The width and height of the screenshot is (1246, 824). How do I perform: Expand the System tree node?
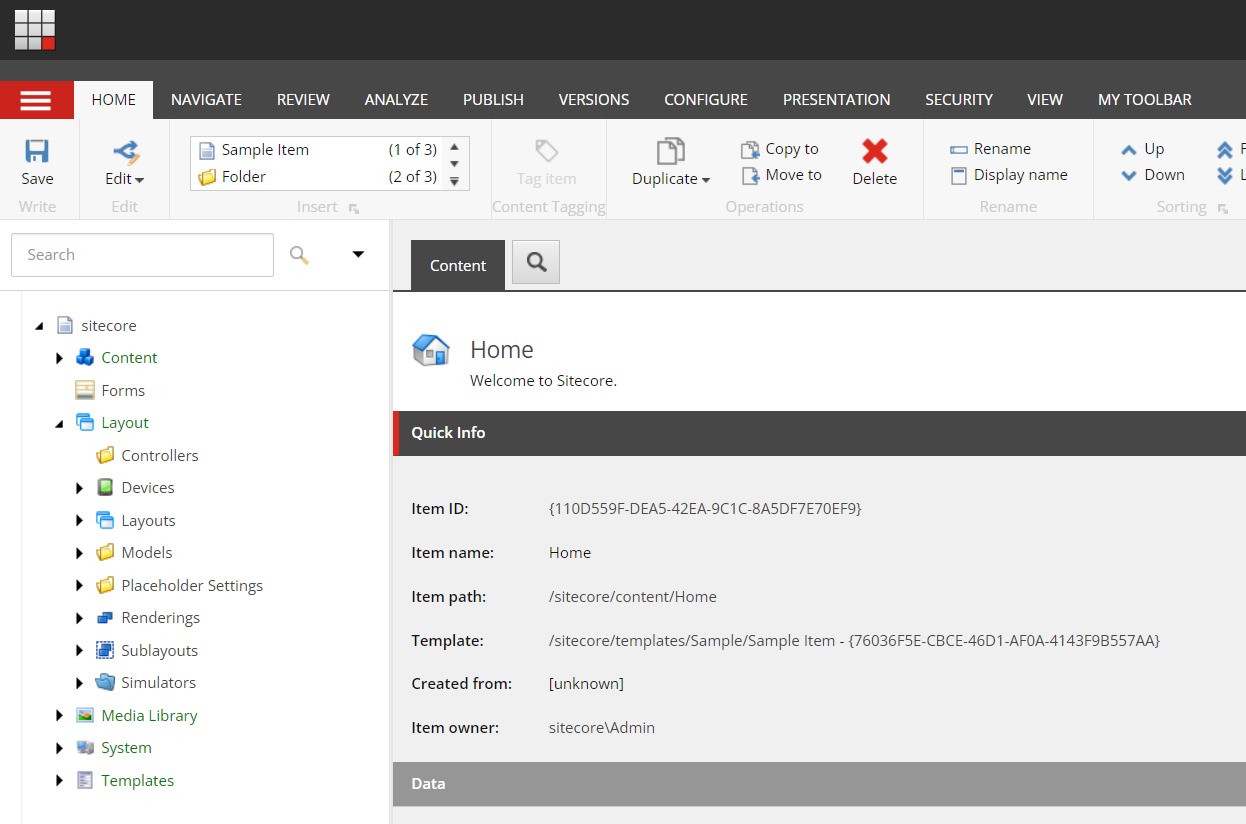pyautogui.click(x=59, y=748)
